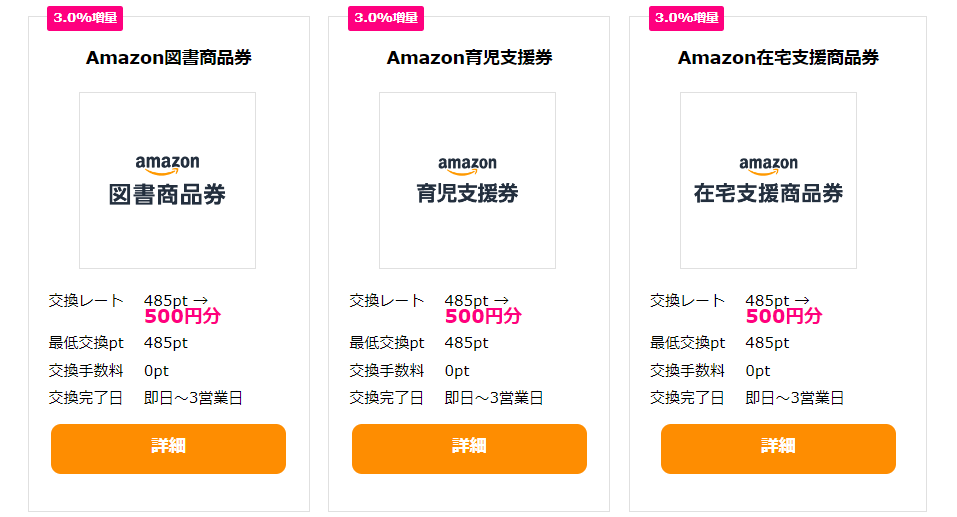Open details for Amazon在宅支援商品券

[778, 449]
